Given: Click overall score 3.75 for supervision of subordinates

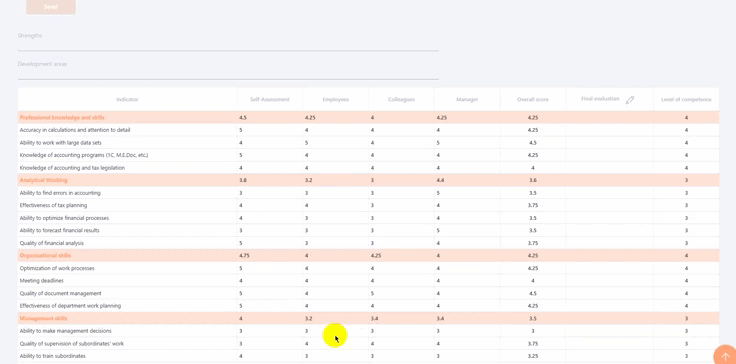Looking at the screenshot, I should coord(533,344).
